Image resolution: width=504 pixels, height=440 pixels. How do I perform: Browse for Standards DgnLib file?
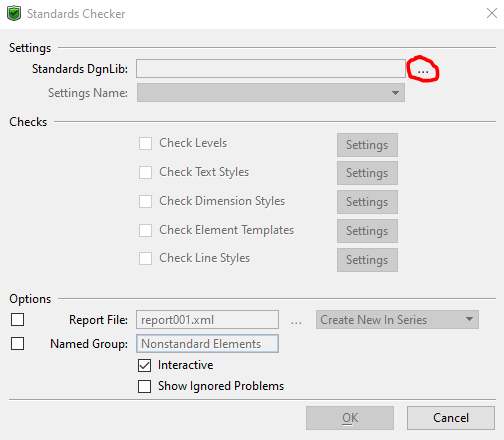pos(423,70)
